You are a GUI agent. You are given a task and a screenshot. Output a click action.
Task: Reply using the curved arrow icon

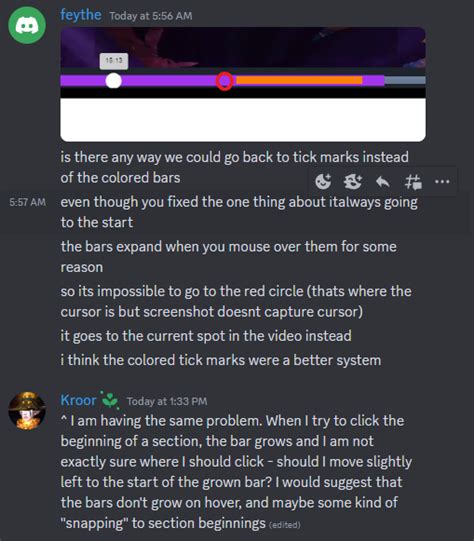pos(383,181)
